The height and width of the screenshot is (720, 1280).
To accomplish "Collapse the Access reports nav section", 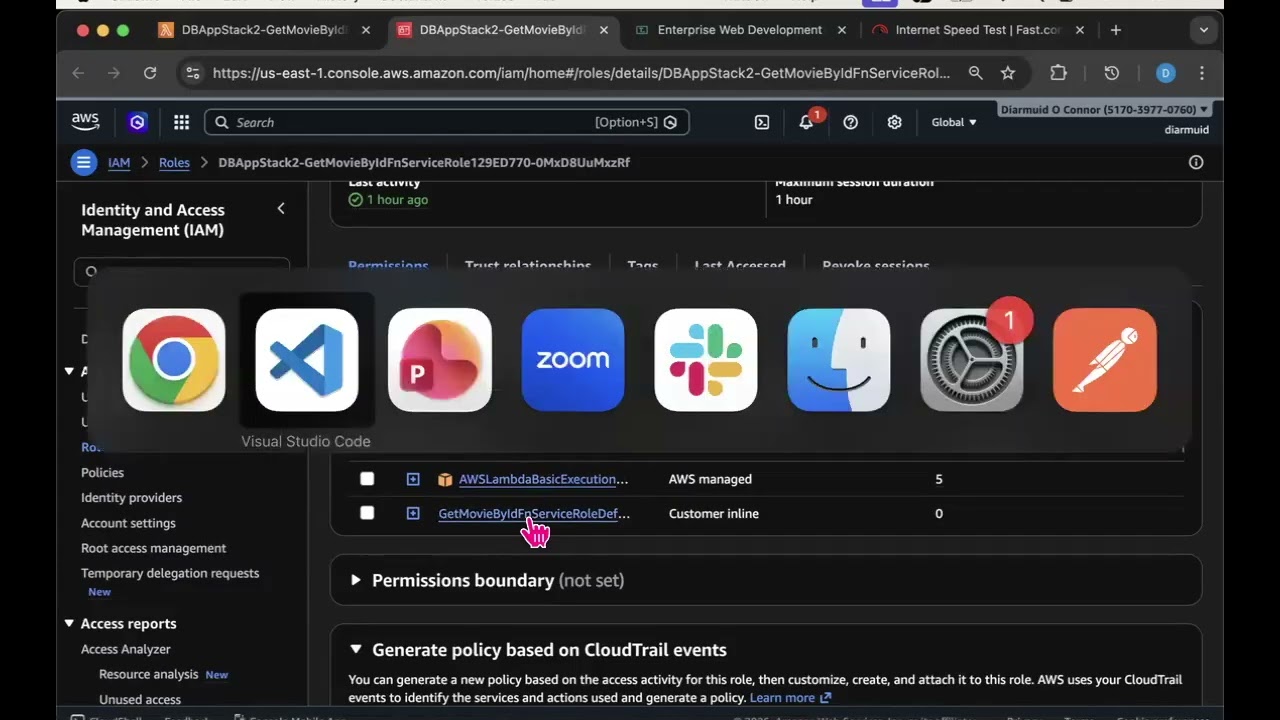I will tap(69, 623).
